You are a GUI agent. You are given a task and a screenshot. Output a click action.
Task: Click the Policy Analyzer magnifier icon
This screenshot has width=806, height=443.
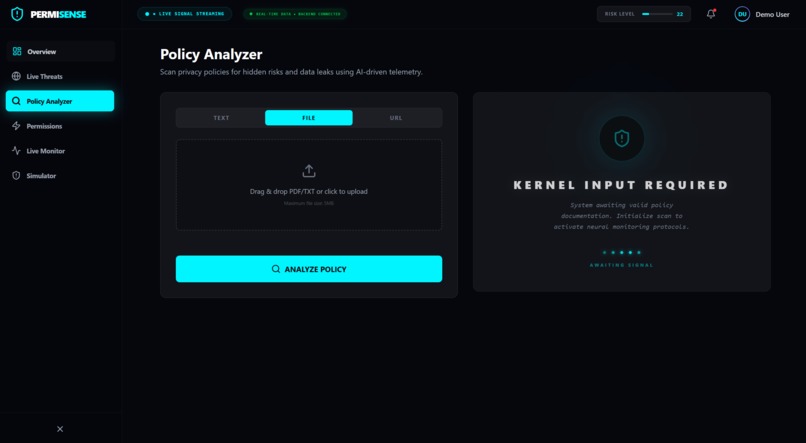16,101
